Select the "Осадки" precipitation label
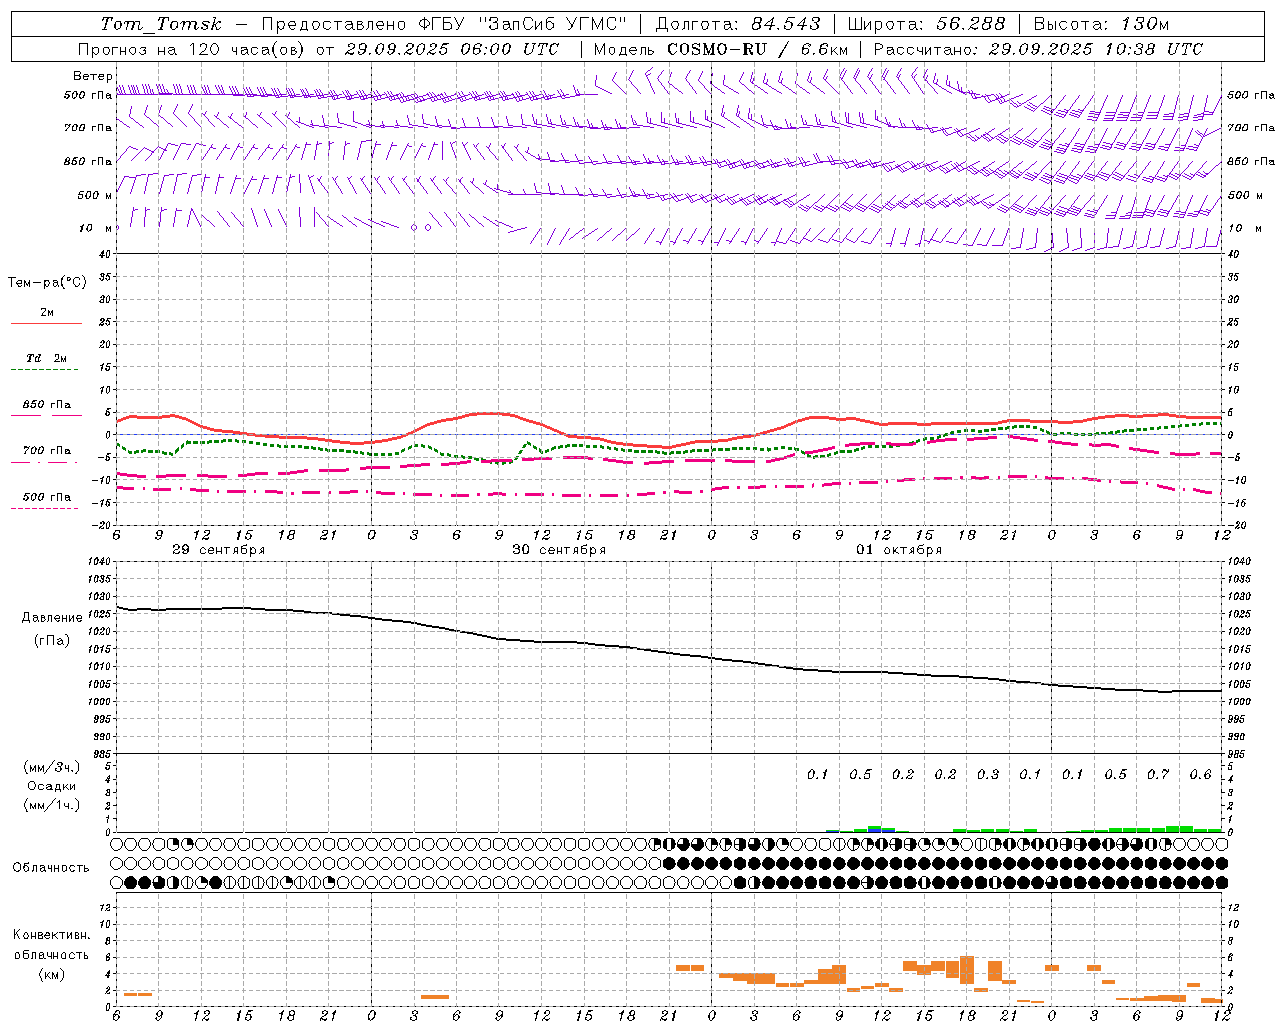 [x=52, y=786]
